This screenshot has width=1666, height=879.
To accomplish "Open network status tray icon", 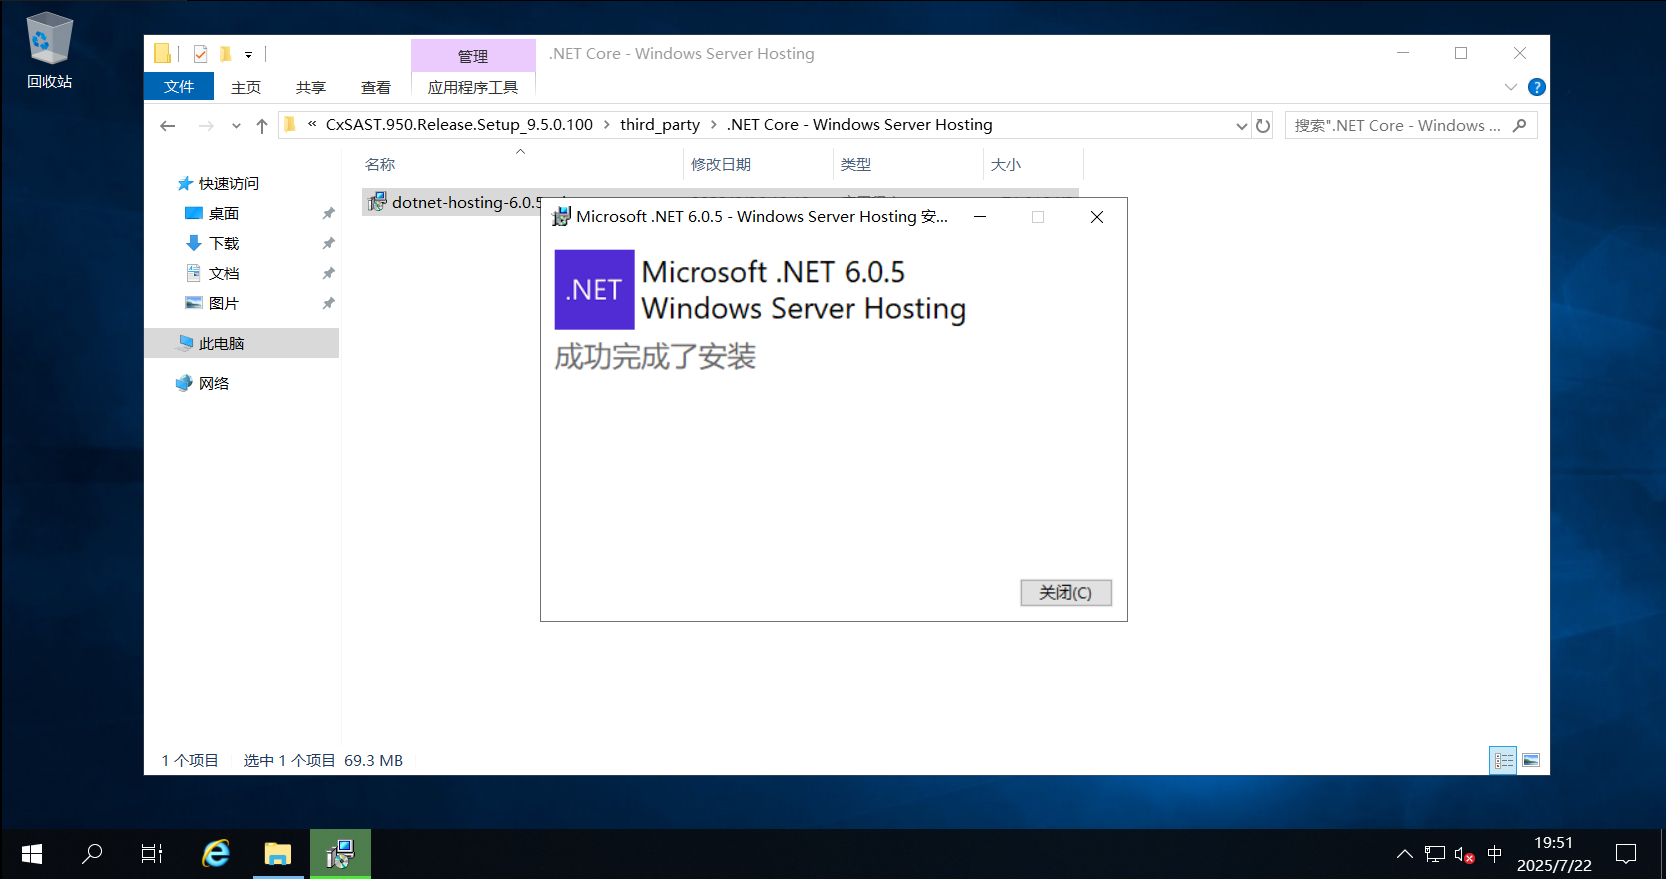I will (1435, 854).
